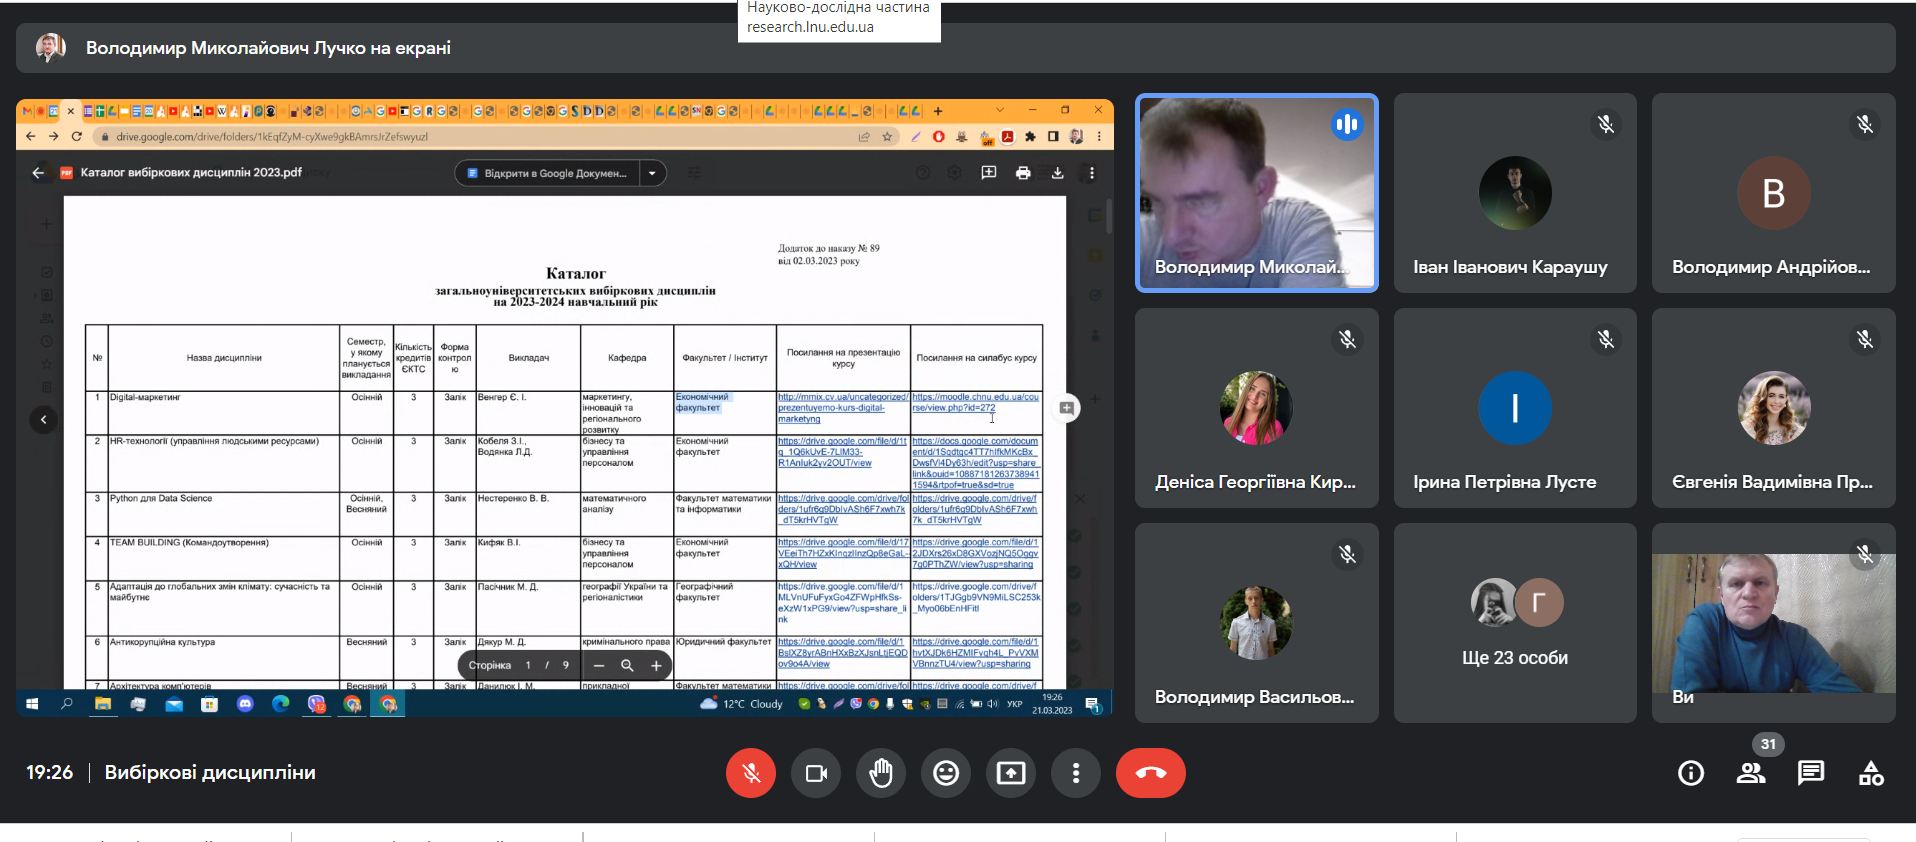Open the Chrome three-dot menu

point(1099,137)
